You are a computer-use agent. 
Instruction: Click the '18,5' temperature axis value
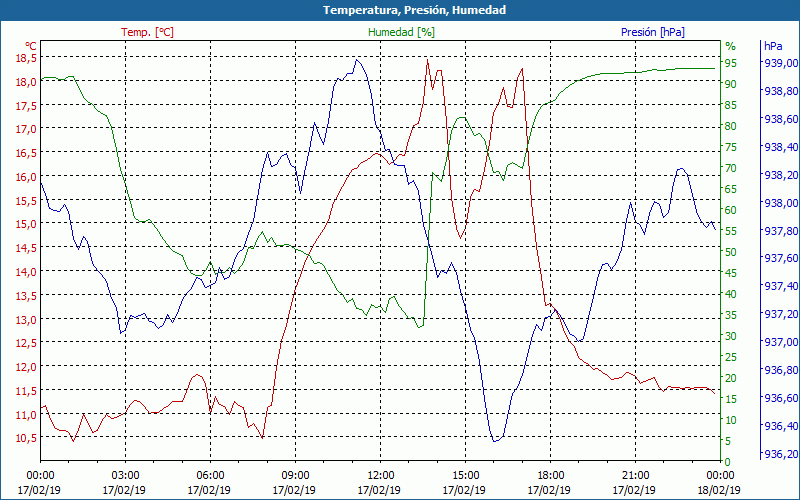coord(28,58)
